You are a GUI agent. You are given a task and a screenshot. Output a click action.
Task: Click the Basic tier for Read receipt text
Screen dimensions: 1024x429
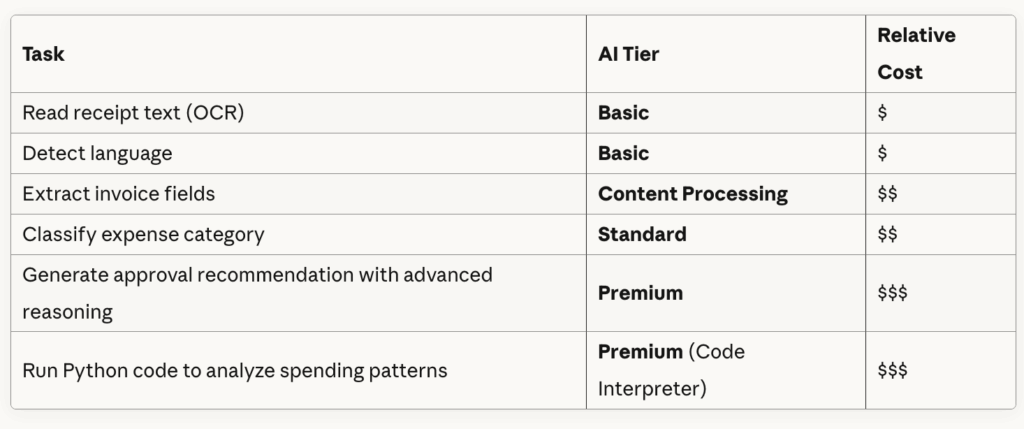point(623,113)
